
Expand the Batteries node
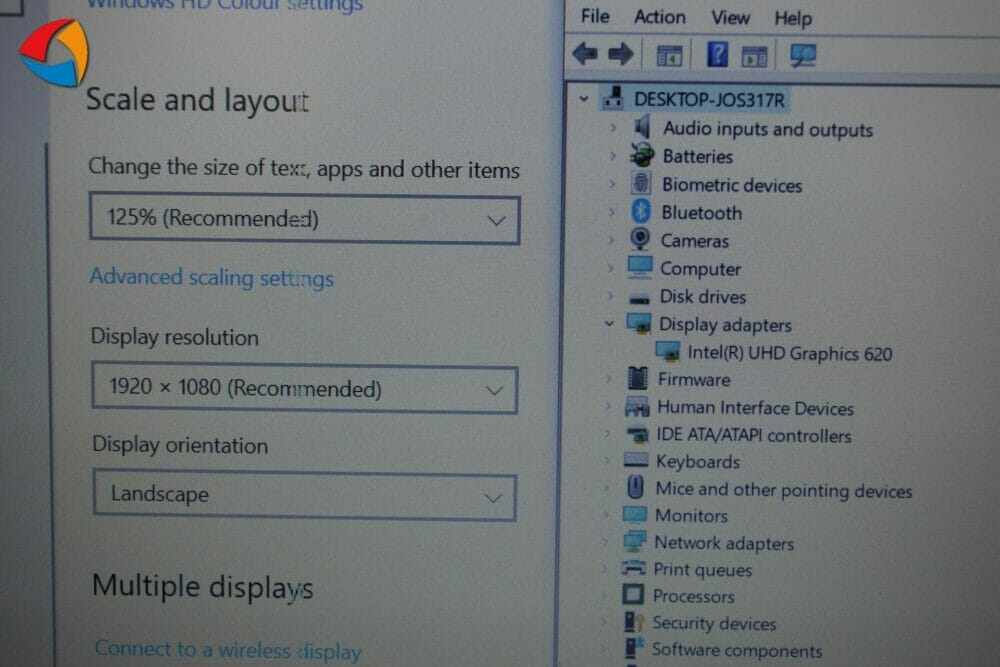(613, 156)
